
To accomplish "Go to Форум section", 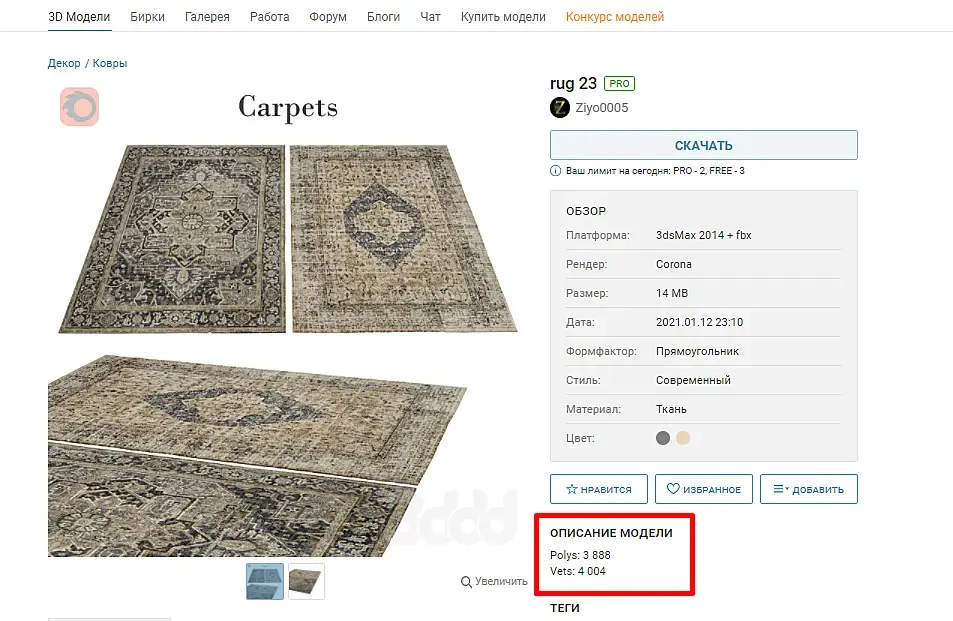I will point(328,17).
